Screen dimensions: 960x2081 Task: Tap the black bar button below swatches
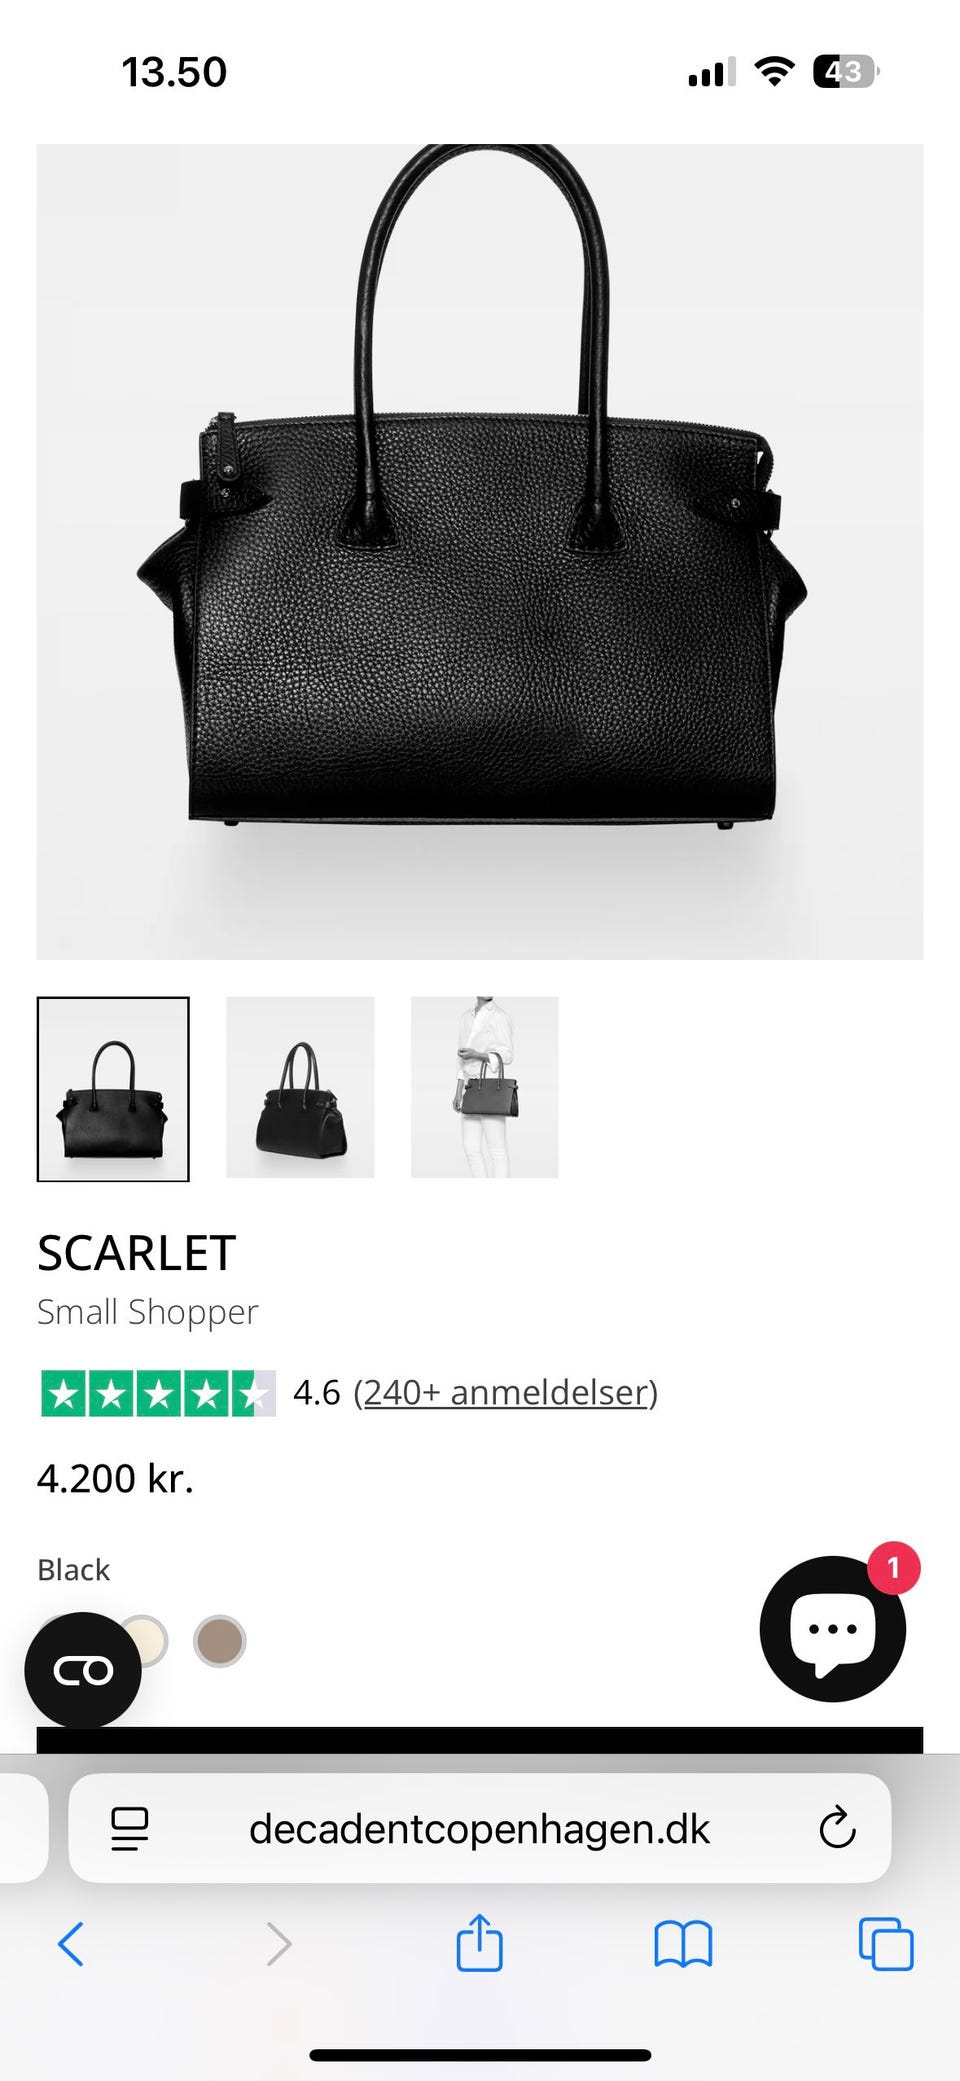[x=480, y=1740]
